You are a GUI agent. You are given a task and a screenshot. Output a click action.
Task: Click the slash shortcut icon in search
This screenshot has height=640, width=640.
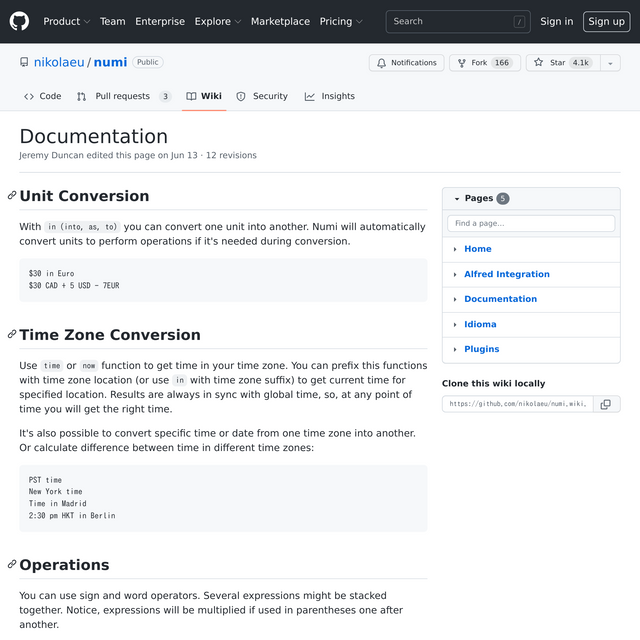pyautogui.click(x=519, y=22)
